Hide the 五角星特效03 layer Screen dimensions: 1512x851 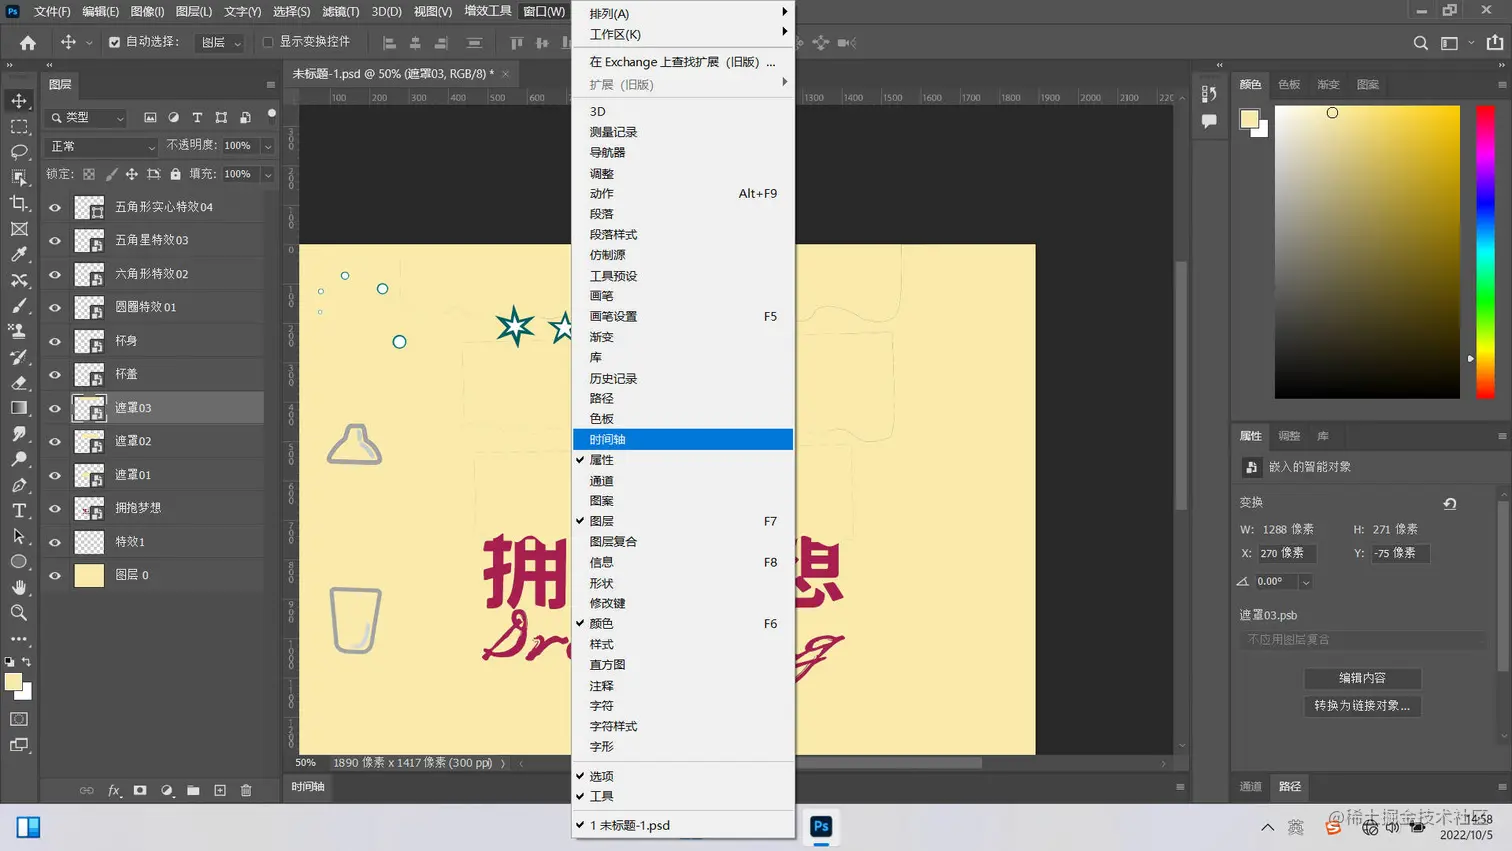pos(56,240)
